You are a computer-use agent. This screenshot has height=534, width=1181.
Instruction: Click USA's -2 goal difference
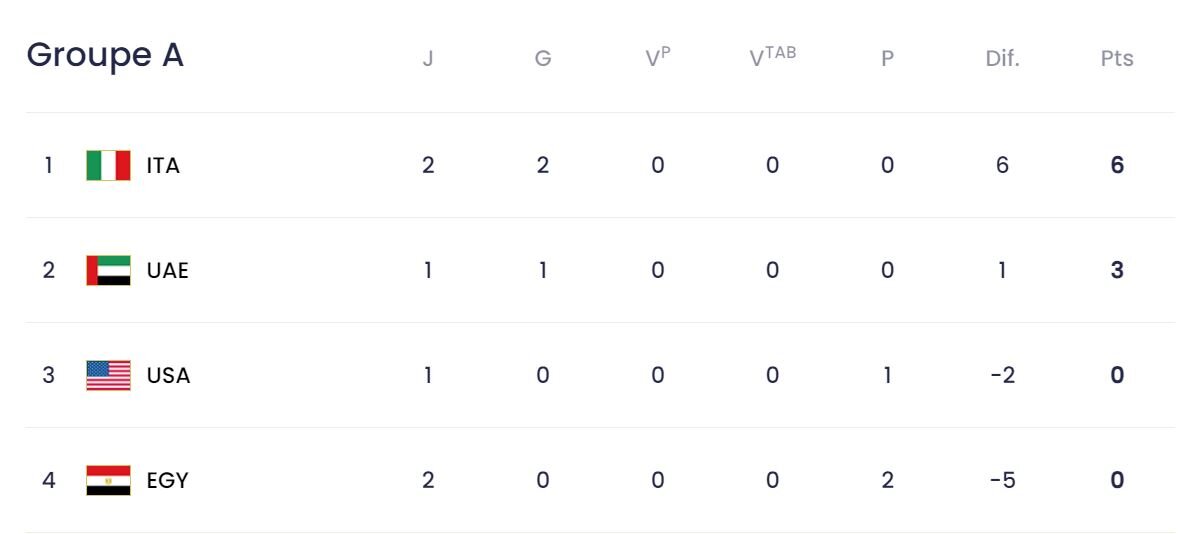point(1002,375)
